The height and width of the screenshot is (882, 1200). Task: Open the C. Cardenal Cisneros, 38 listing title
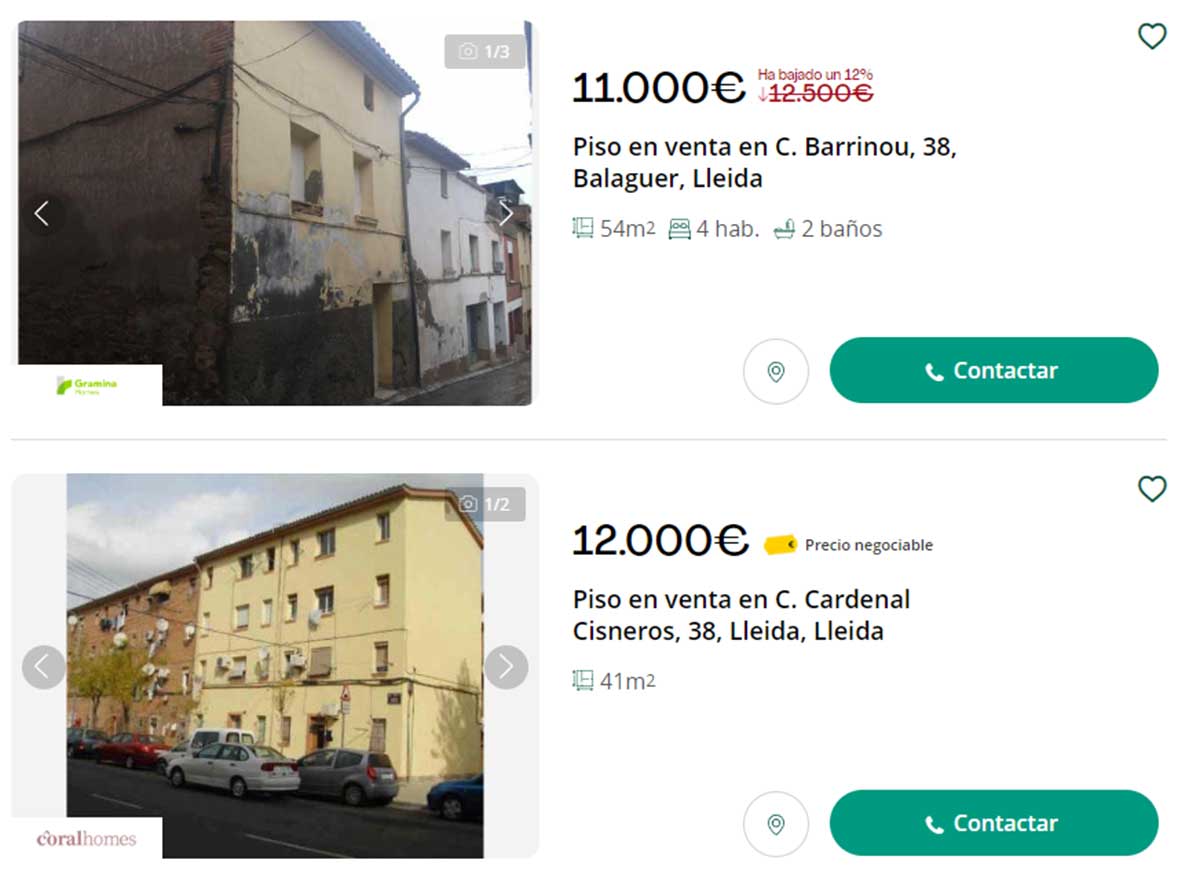pos(740,615)
